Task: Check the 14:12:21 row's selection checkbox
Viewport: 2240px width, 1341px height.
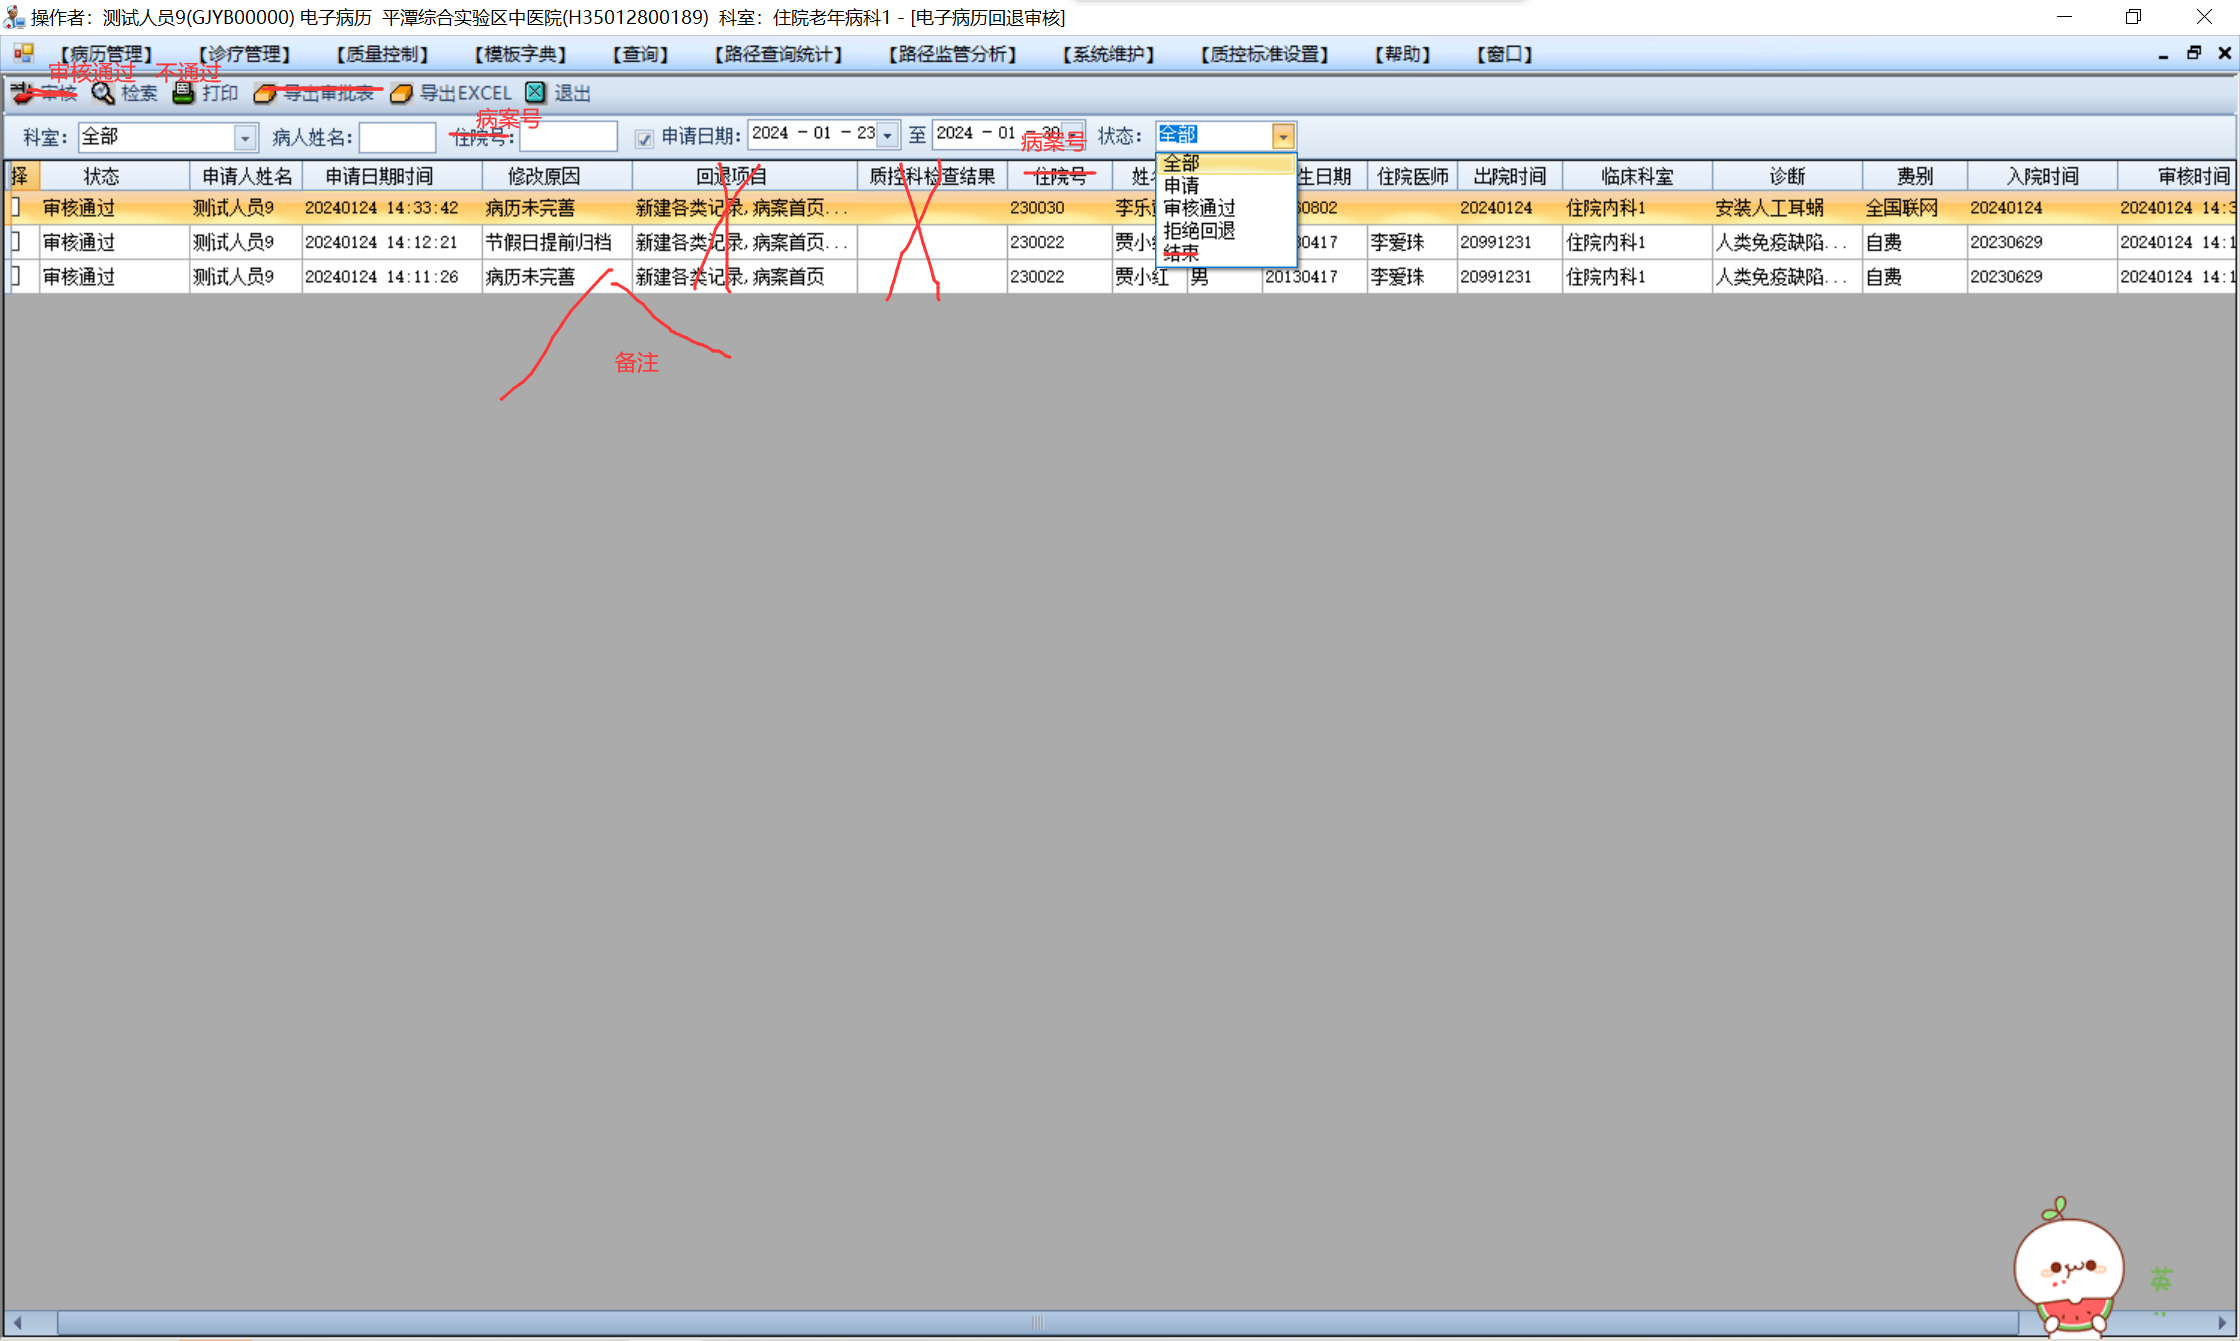Action: click(x=17, y=242)
